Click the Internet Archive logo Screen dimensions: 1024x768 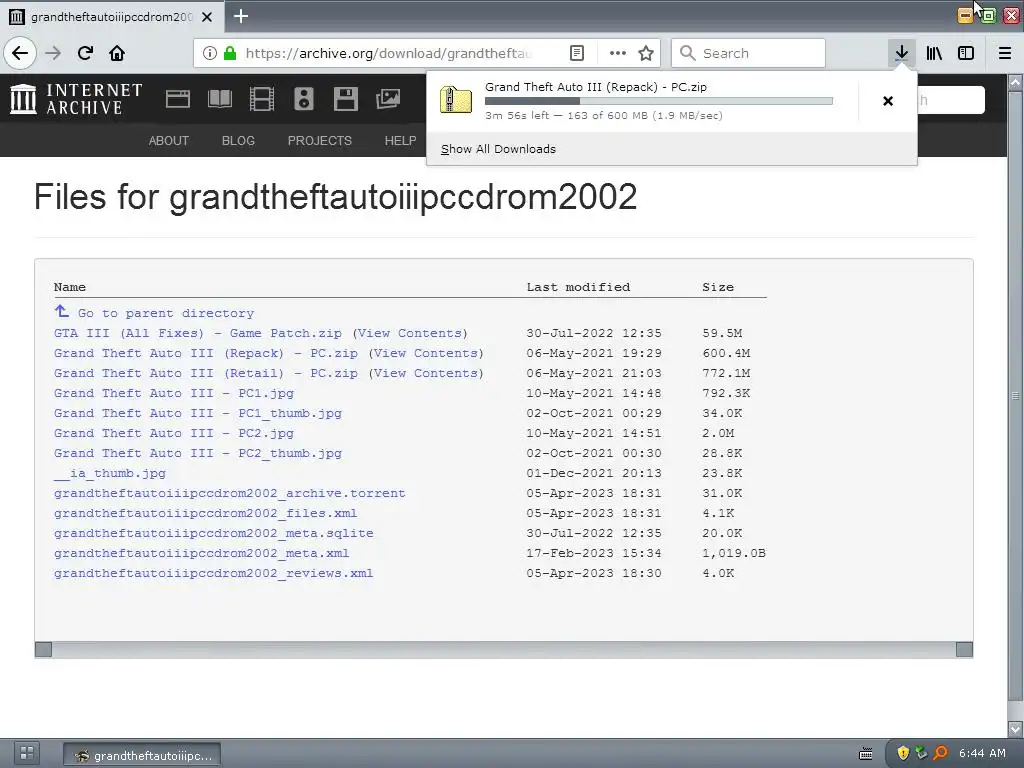click(76, 99)
